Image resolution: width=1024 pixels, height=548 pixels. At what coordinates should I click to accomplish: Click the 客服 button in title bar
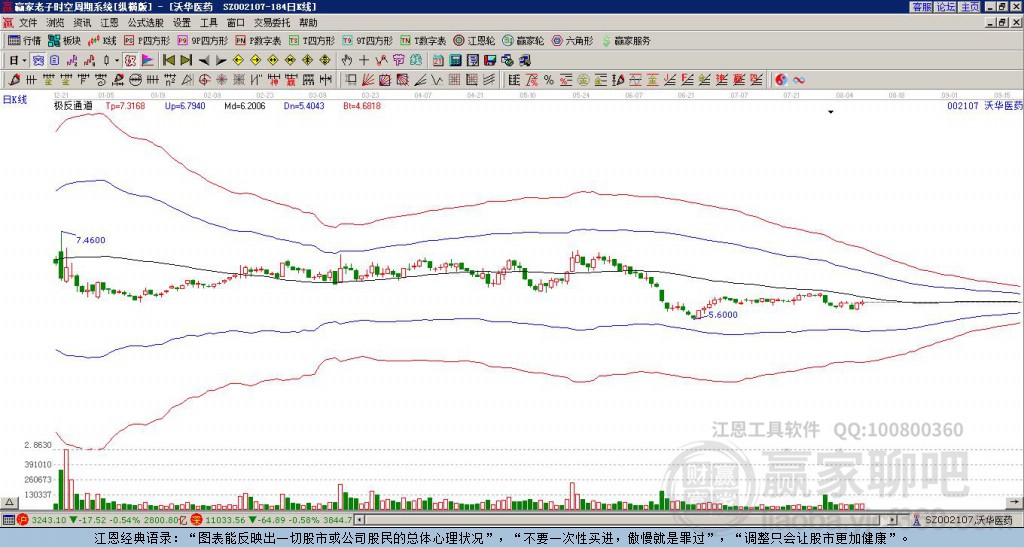coord(921,7)
